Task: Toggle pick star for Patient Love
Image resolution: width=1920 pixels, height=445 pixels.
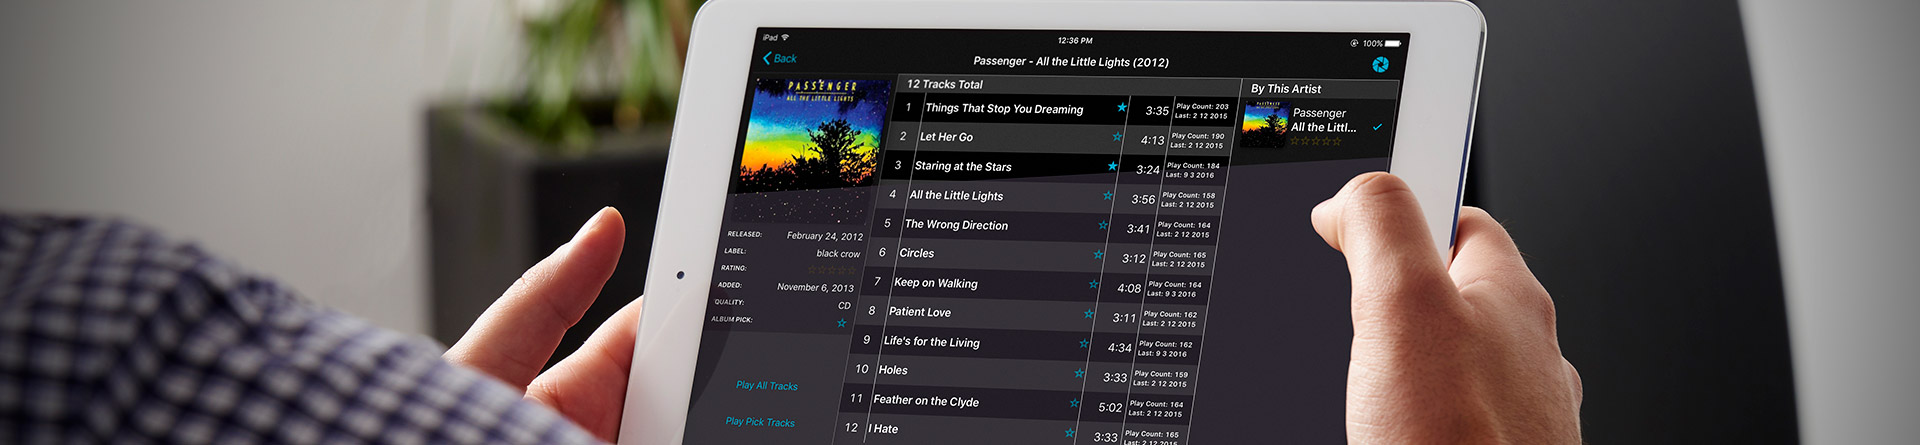Action: click(x=1089, y=314)
